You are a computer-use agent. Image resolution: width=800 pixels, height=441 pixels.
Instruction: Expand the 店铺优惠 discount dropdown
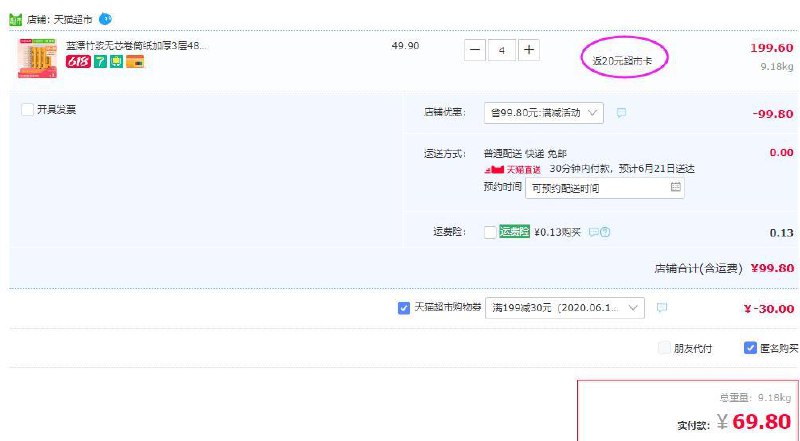544,113
